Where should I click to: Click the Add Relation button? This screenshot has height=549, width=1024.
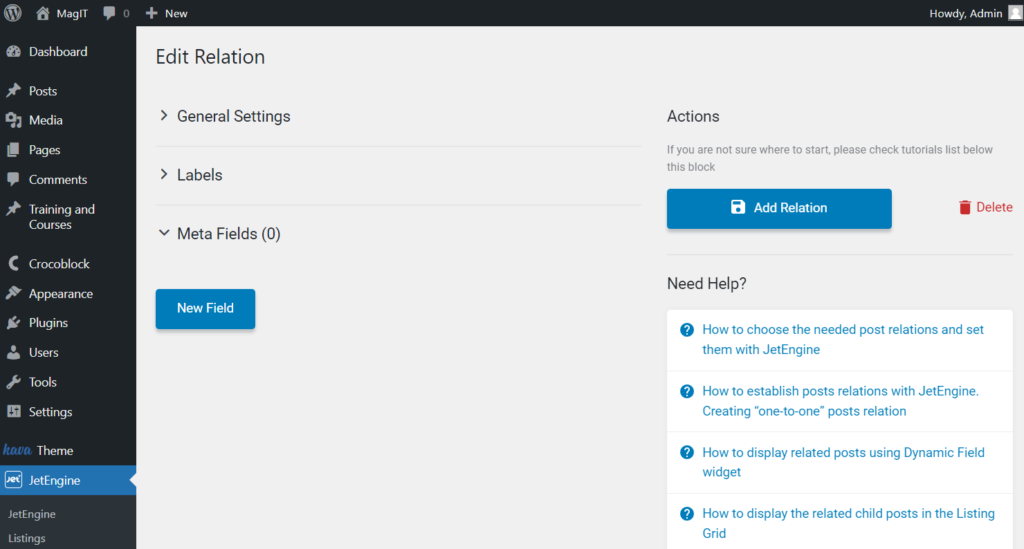click(779, 208)
